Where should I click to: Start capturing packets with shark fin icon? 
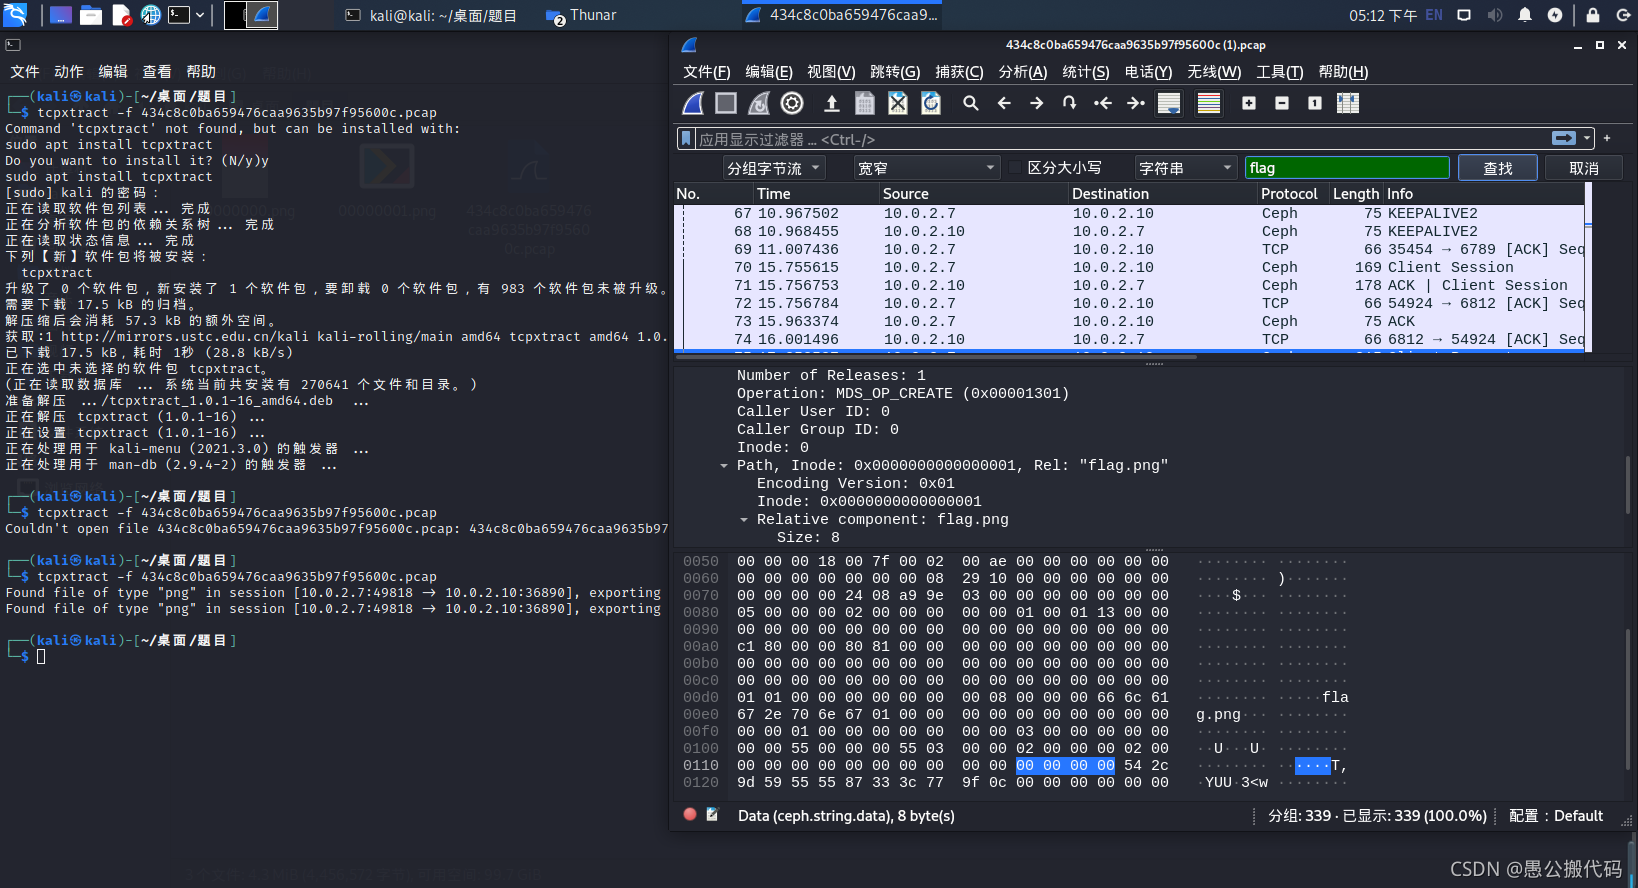point(693,103)
